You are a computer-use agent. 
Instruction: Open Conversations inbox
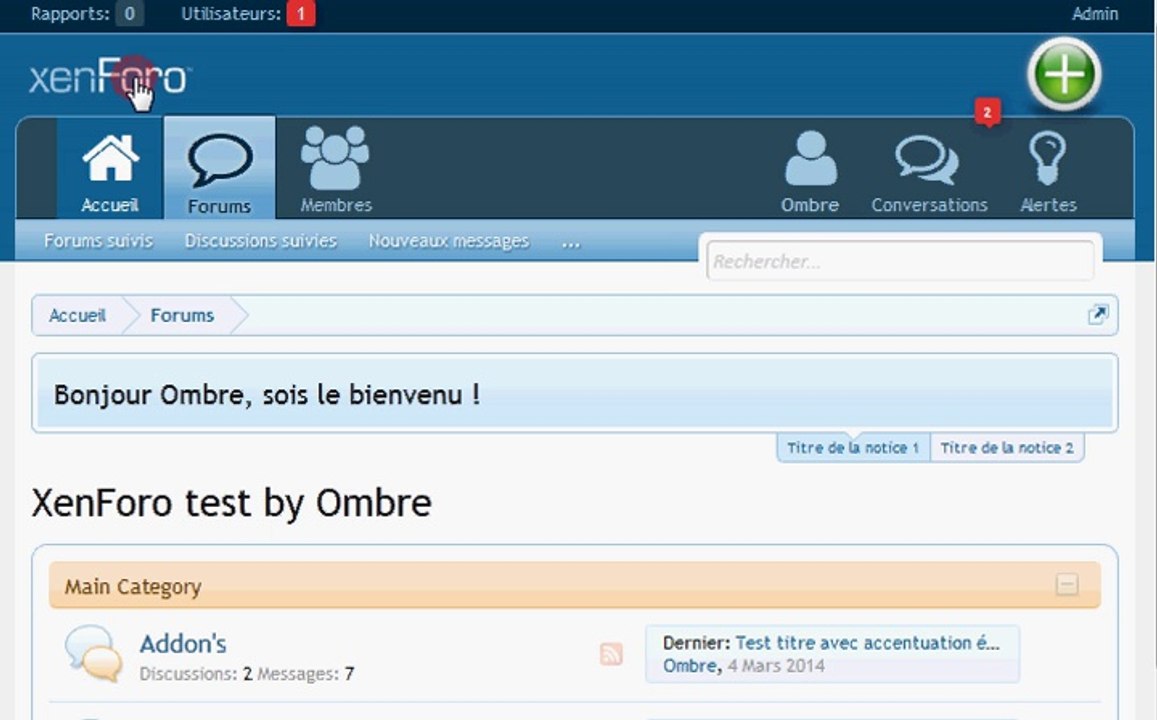[929, 173]
